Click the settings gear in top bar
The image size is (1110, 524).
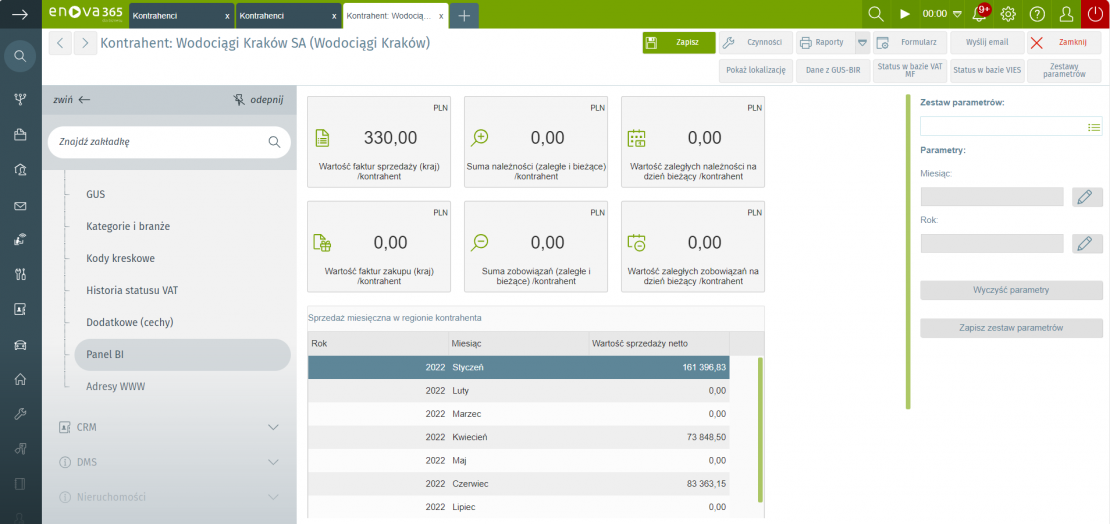click(x=1008, y=14)
